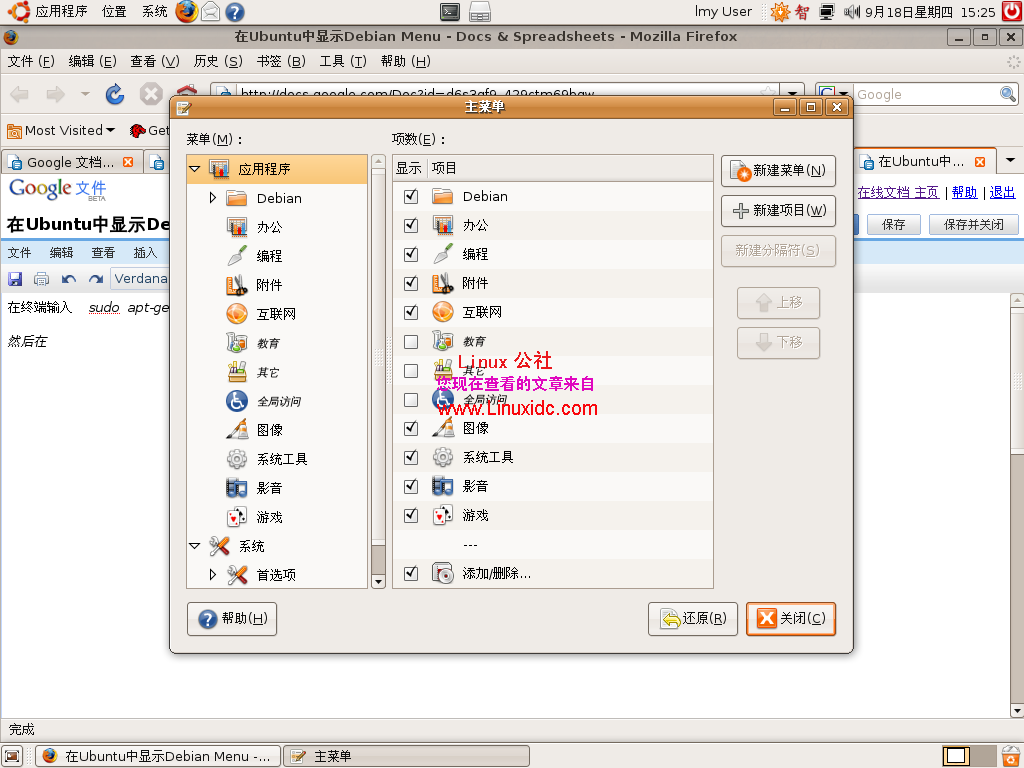The image size is (1024, 768).
Task: Click the 退出 link in Google Docs
Action: click(1002, 192)
